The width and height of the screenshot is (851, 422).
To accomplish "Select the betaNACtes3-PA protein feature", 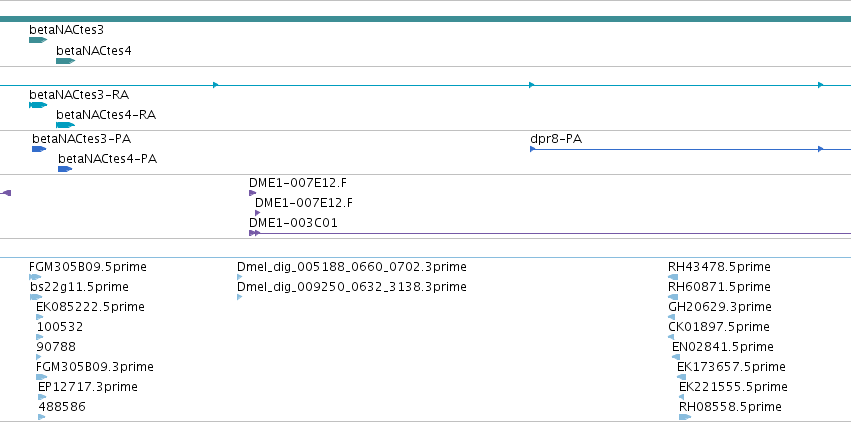I will pos(39,149).
